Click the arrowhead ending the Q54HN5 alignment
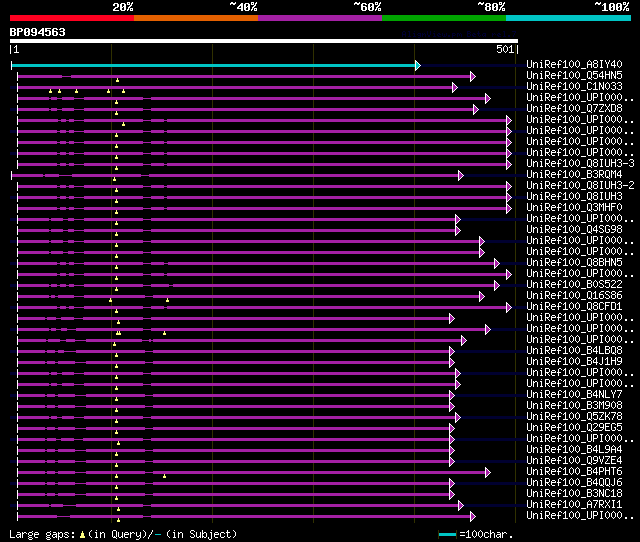 click(473, 76)
